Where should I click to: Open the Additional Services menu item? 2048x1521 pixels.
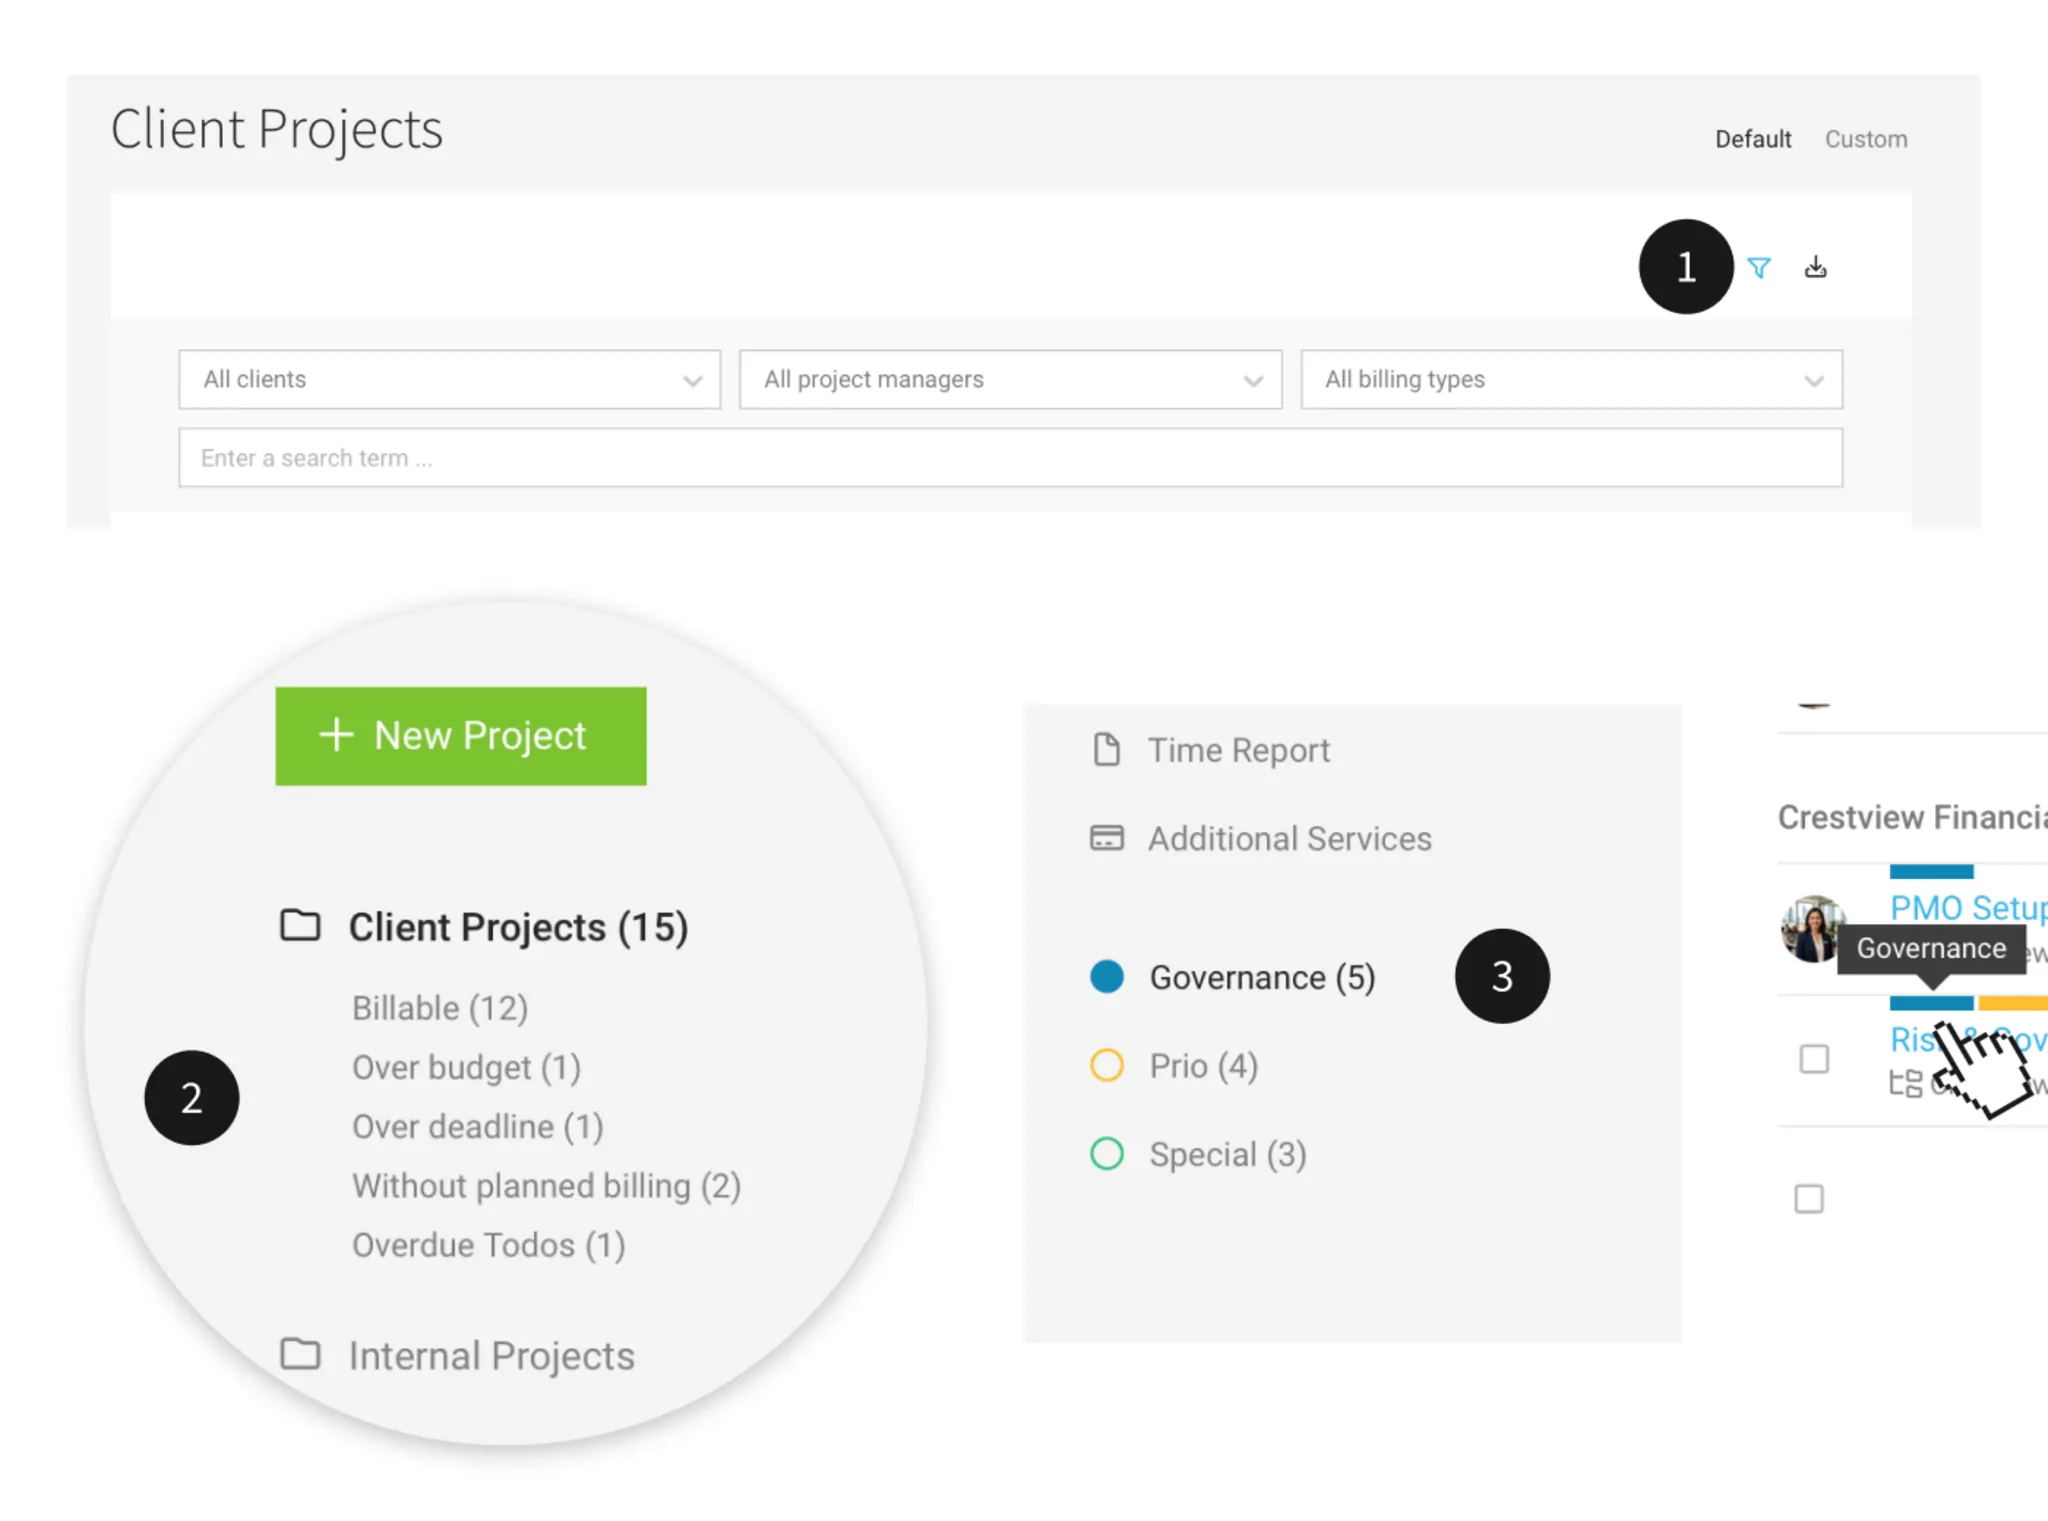pos(1290,838)
